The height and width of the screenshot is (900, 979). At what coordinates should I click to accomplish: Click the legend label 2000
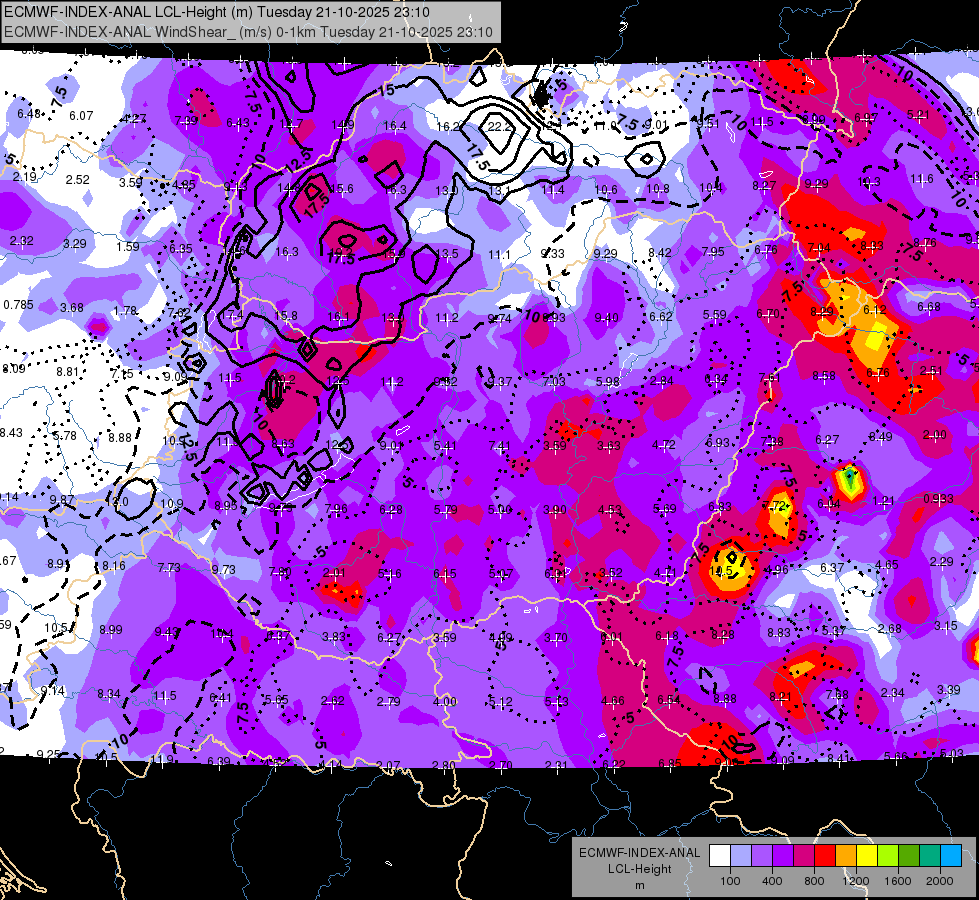click(x=940, y=881)
